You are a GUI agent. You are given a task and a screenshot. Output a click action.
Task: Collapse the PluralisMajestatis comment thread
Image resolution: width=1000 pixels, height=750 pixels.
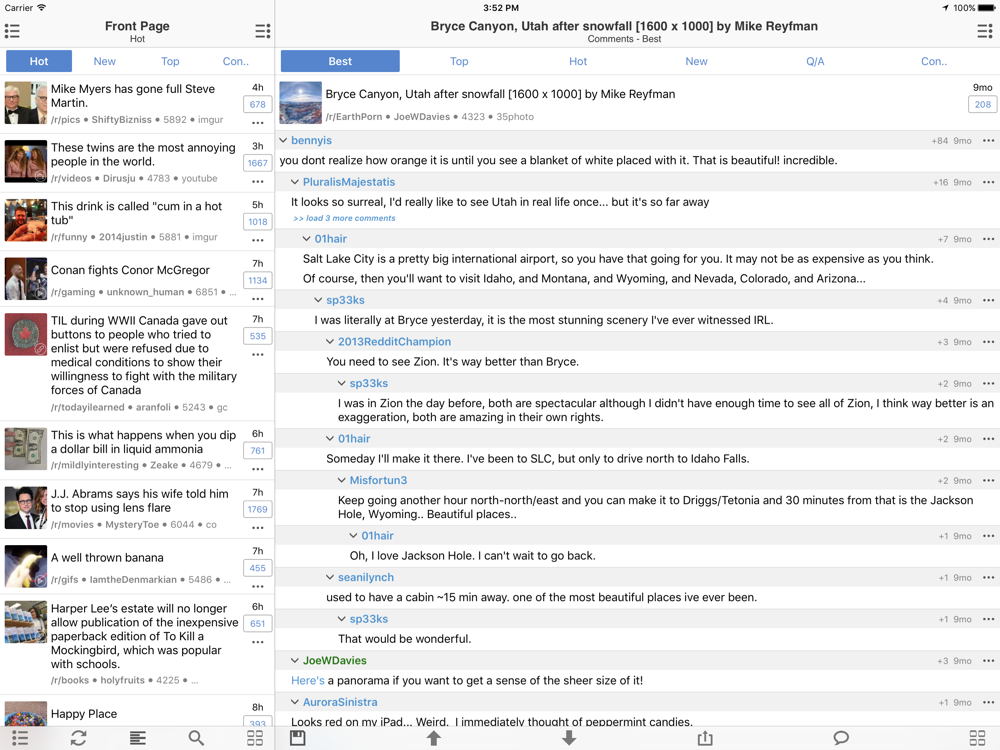pyautogui.click(x=295, y=182)
